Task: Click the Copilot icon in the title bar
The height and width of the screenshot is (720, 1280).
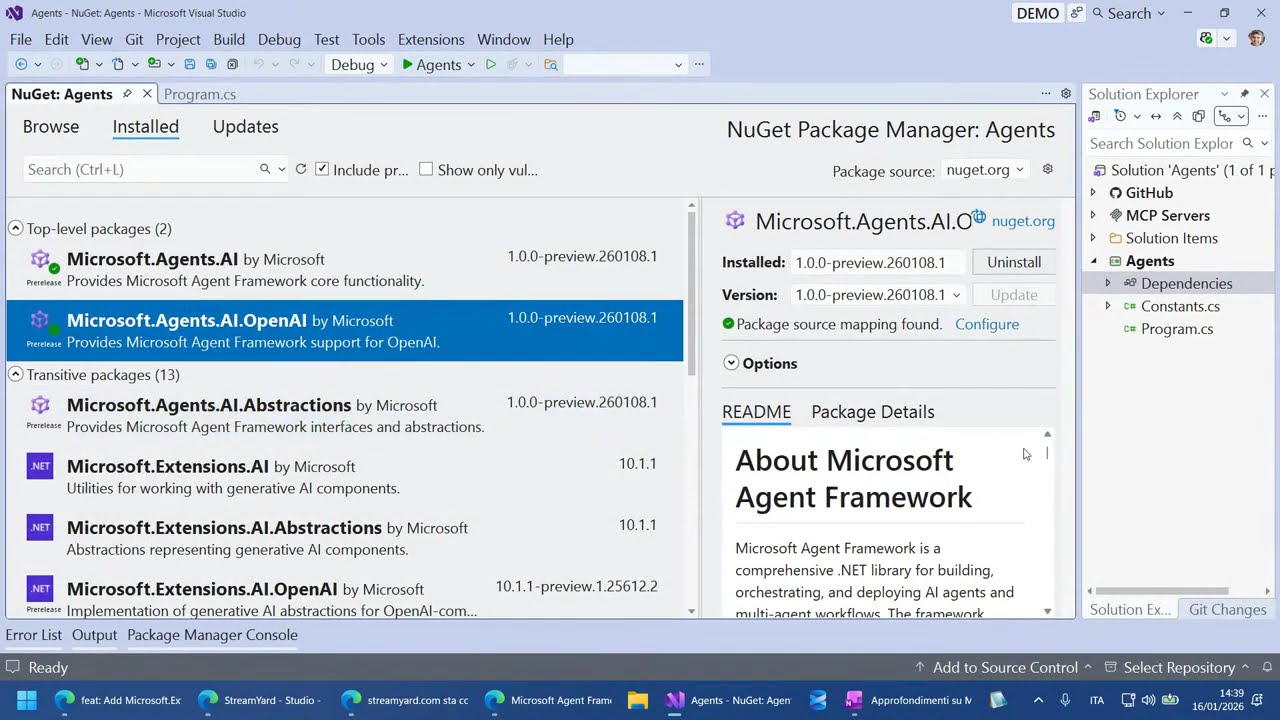Action: pyautogui.click(x=1207, y=38)
